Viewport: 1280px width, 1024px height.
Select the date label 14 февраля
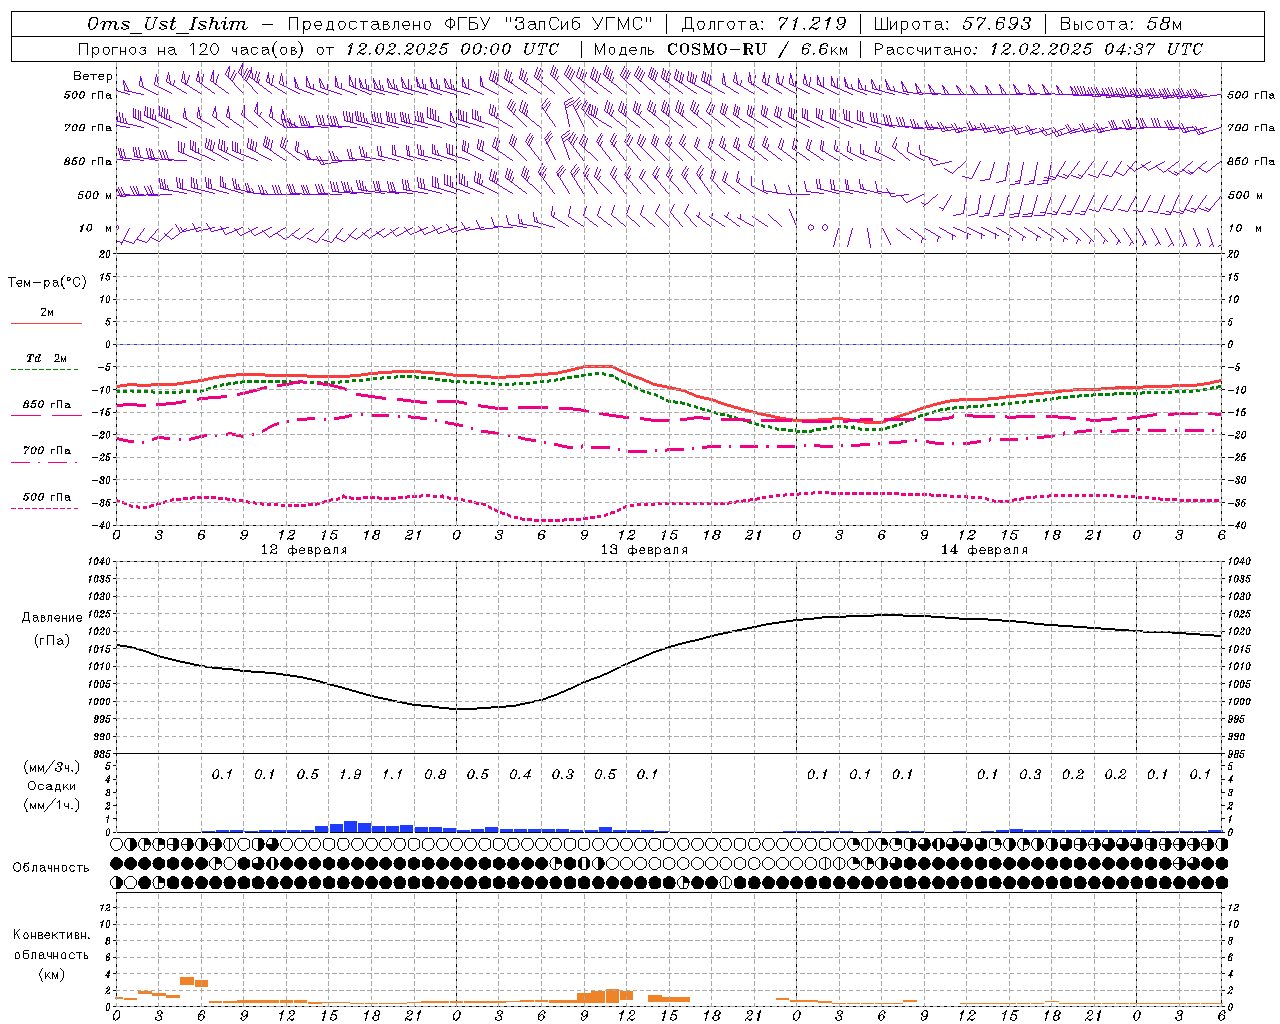984,550
